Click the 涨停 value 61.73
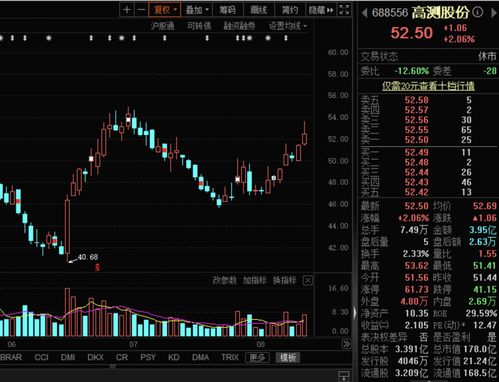Screen dimensions: 499x382 click(x=416, y=289)
